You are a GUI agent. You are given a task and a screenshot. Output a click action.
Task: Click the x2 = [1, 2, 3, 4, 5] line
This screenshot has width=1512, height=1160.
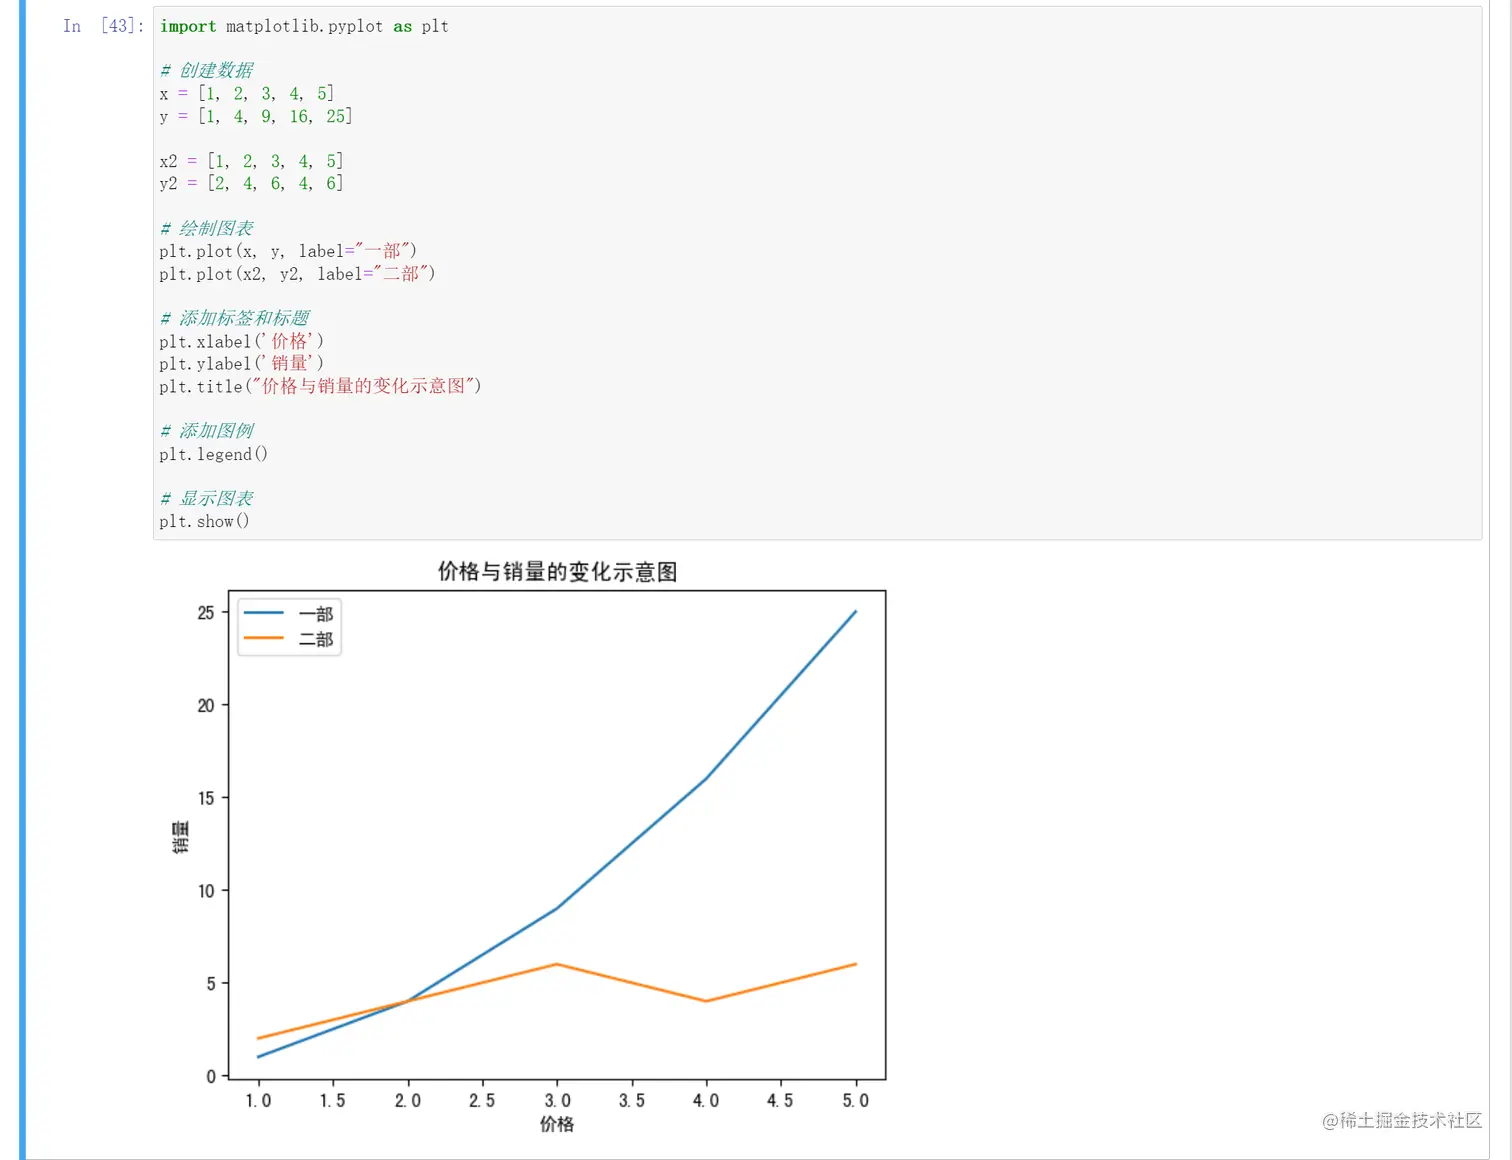coord(251,161)
